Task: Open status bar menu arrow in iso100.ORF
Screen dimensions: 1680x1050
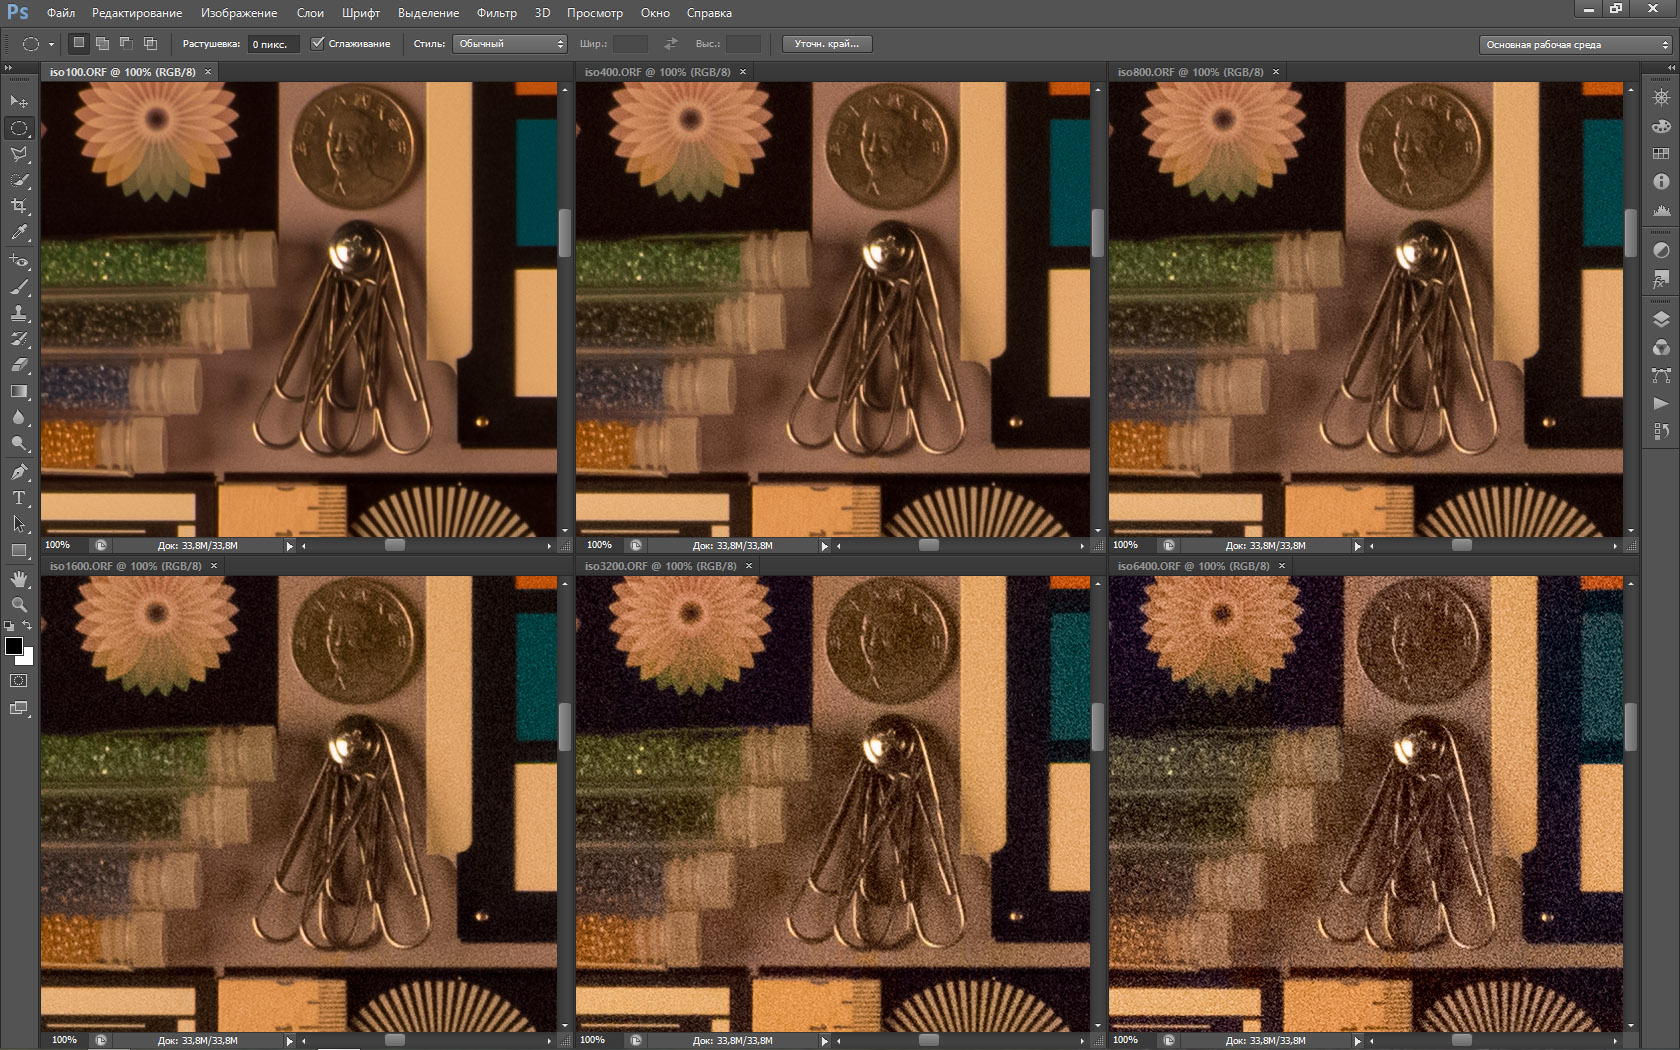Action: [290, 546]
